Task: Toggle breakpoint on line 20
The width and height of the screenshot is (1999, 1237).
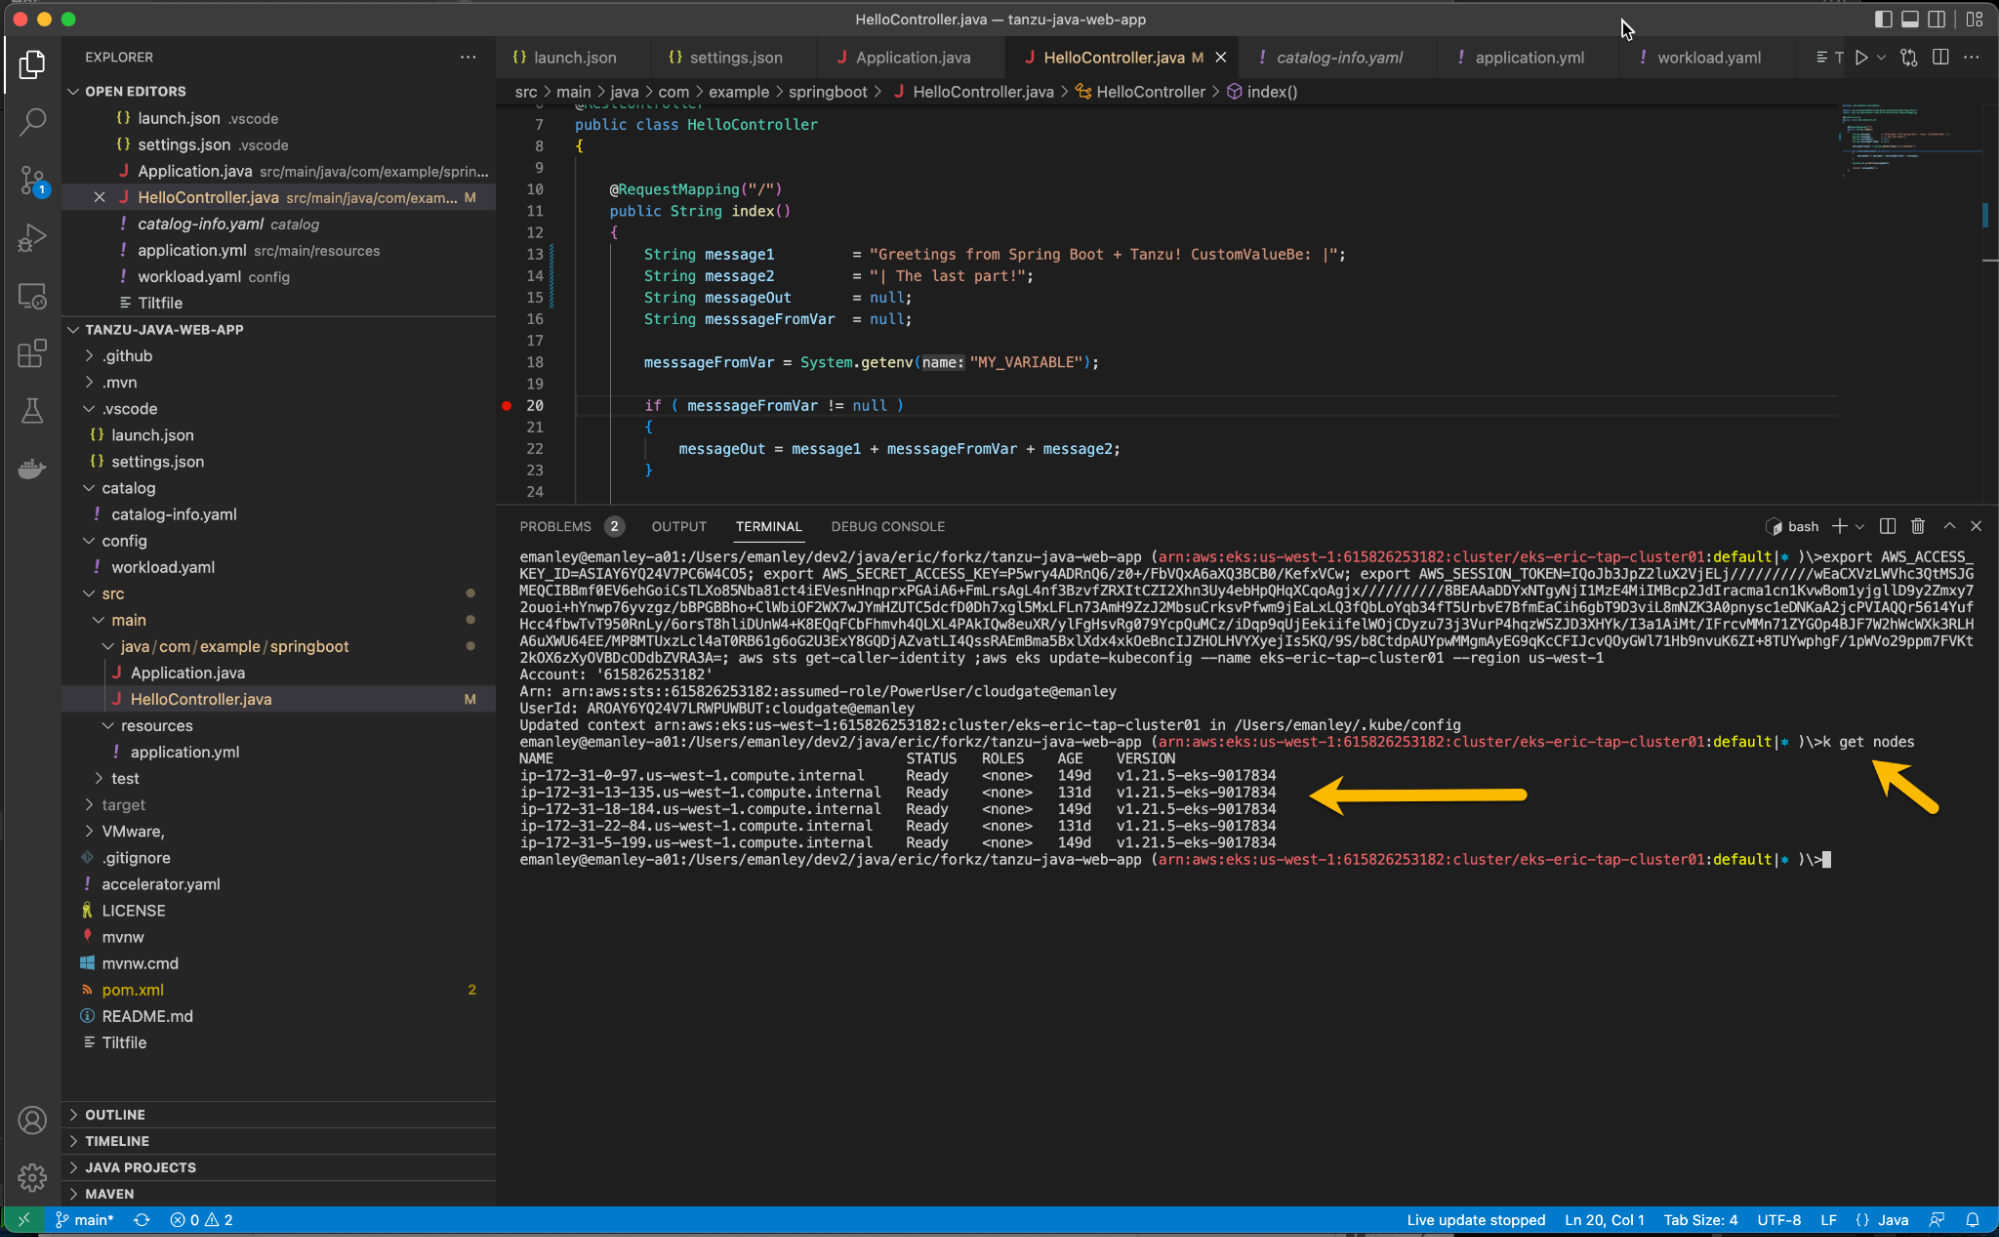Action: [507, 405]
